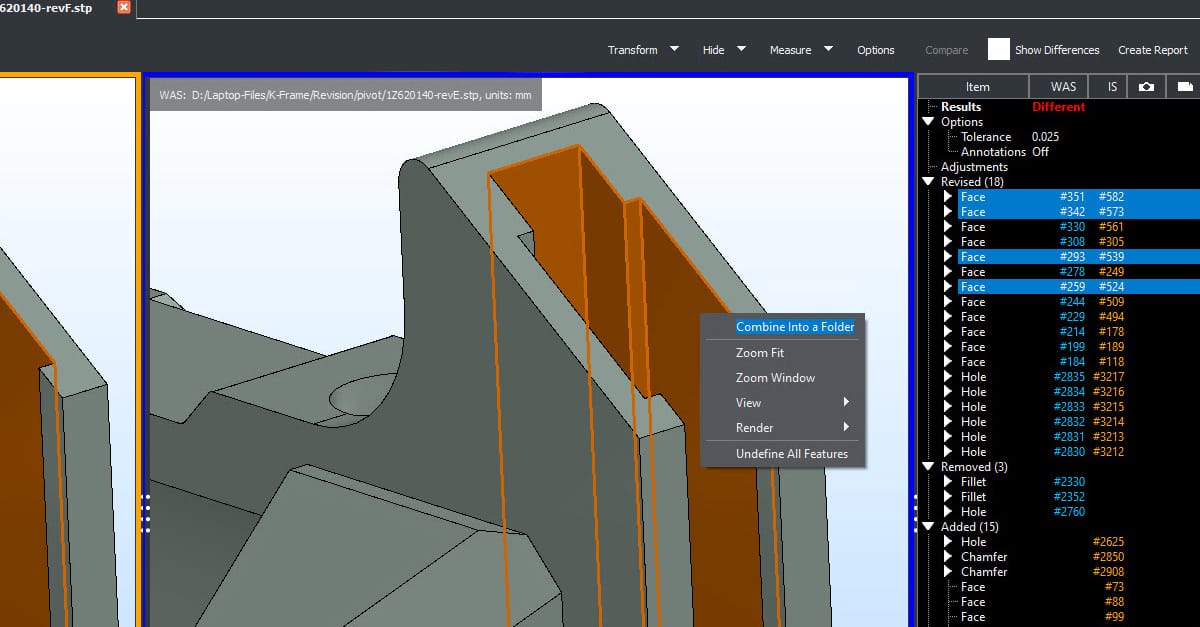Collapse the Revised (18) section

point(928,181)
